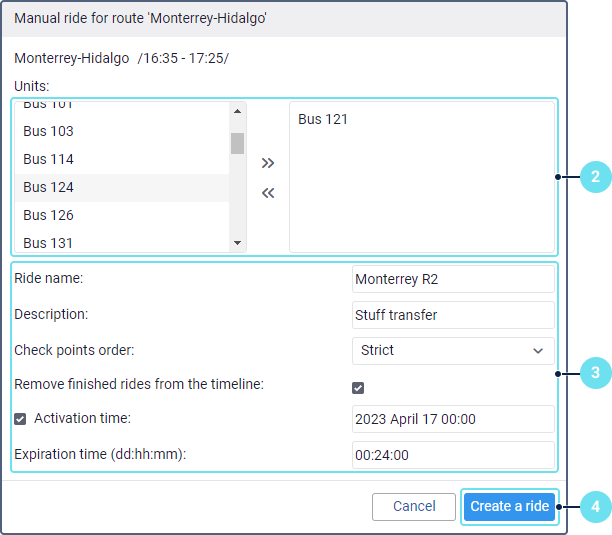The width and height of the screenshot is (612, 535).
Task: Click callout marker number 4
Action: [x=595, y=506]
